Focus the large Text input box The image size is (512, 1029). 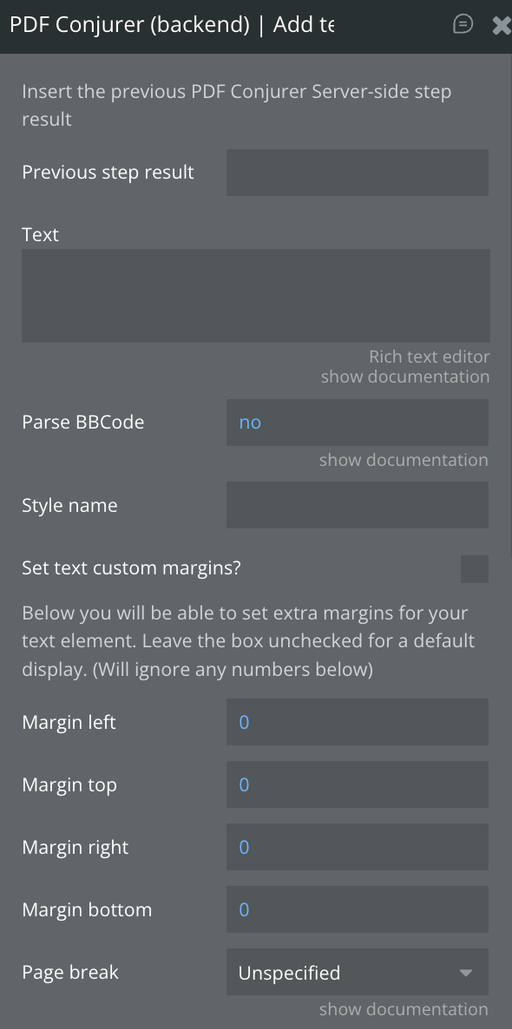tap(256, 295)
